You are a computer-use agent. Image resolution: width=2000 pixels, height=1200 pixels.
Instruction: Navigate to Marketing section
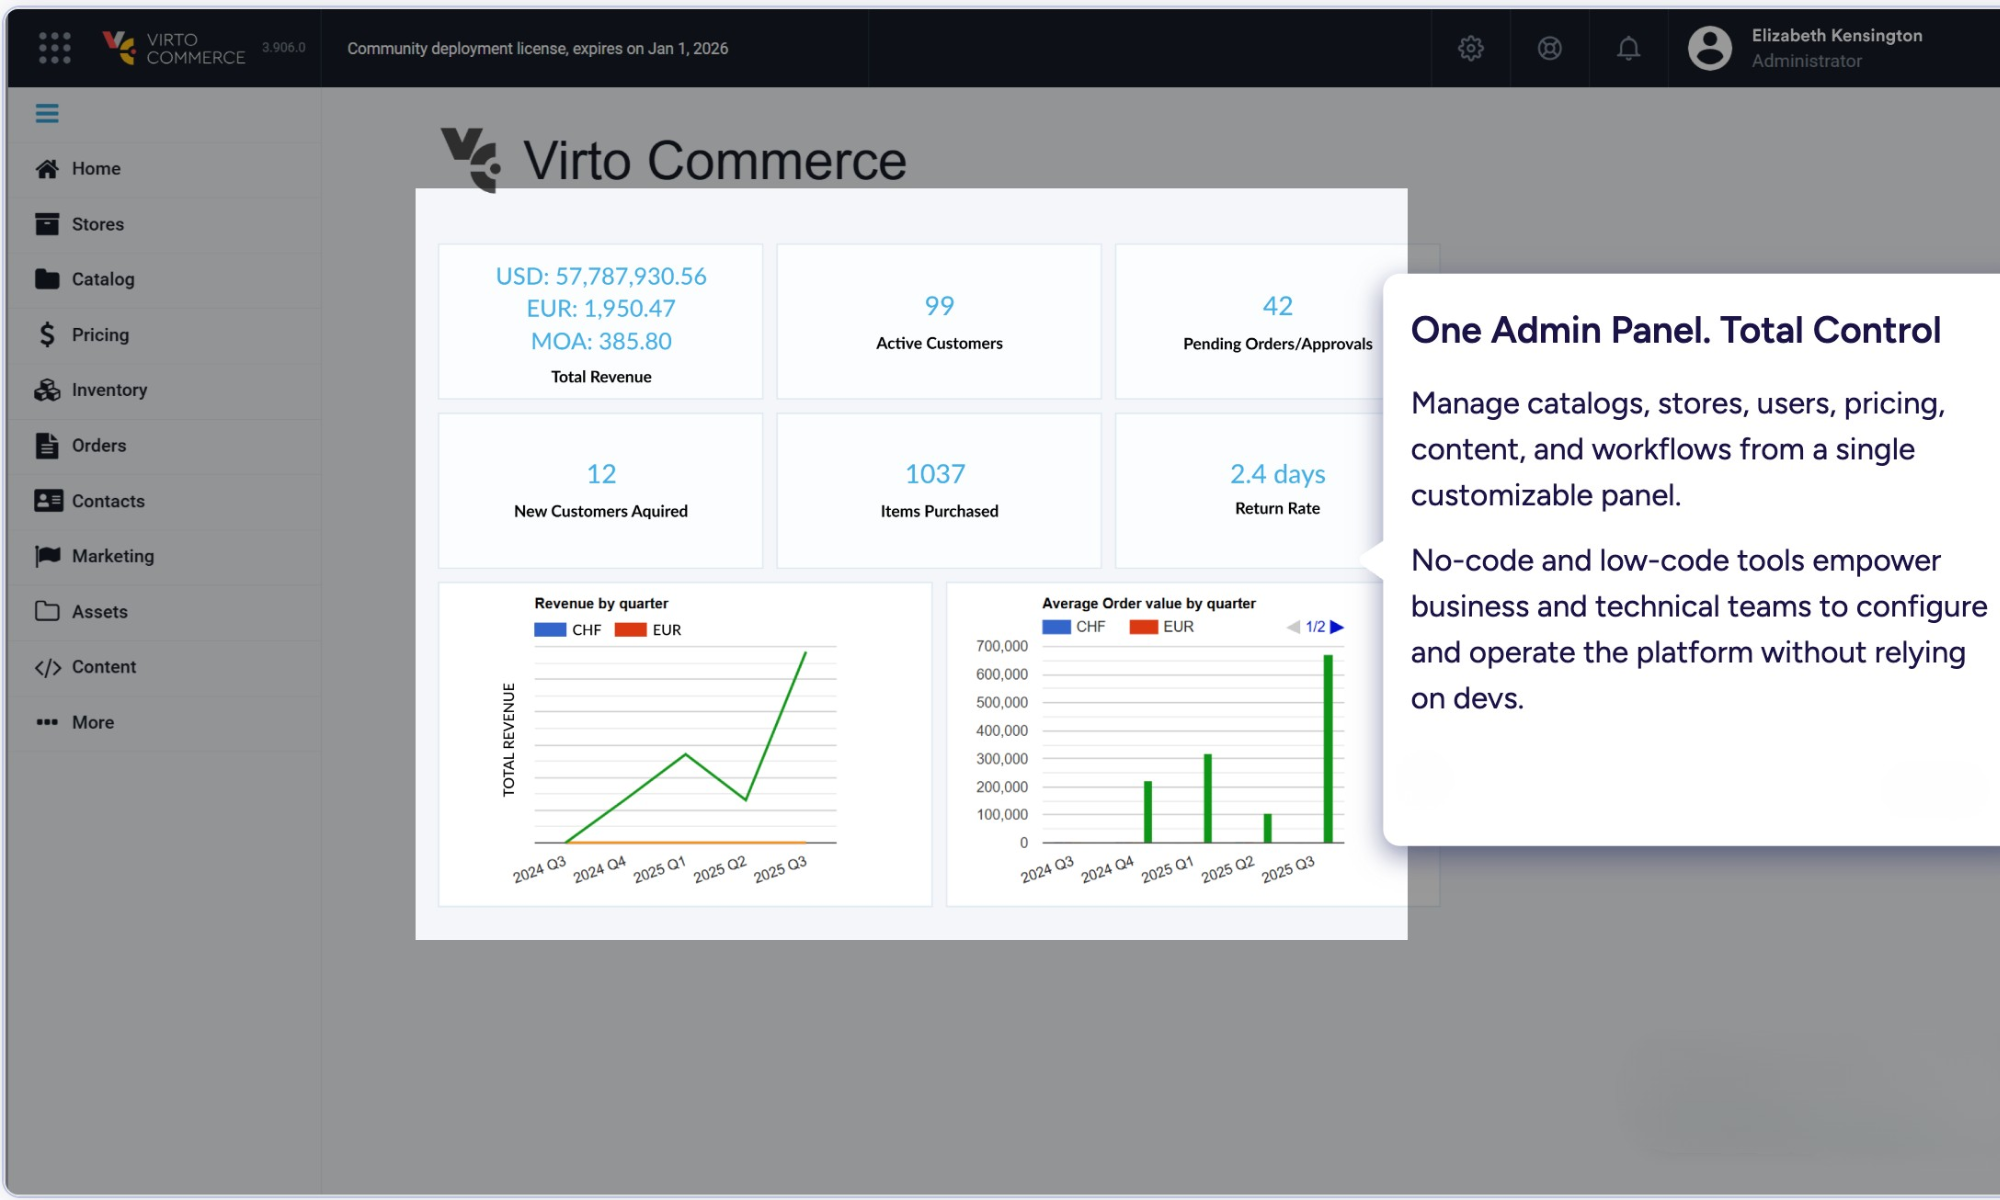point(112,556)
